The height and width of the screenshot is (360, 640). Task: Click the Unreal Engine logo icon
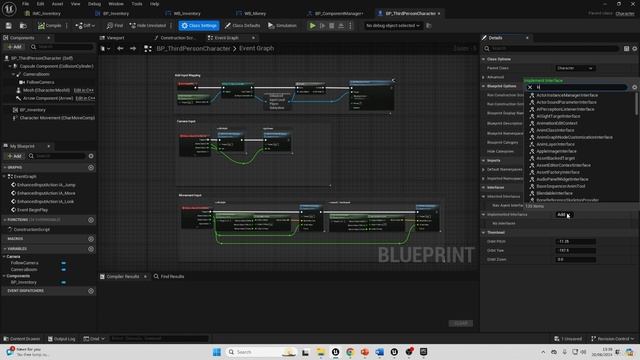(9, 9)
